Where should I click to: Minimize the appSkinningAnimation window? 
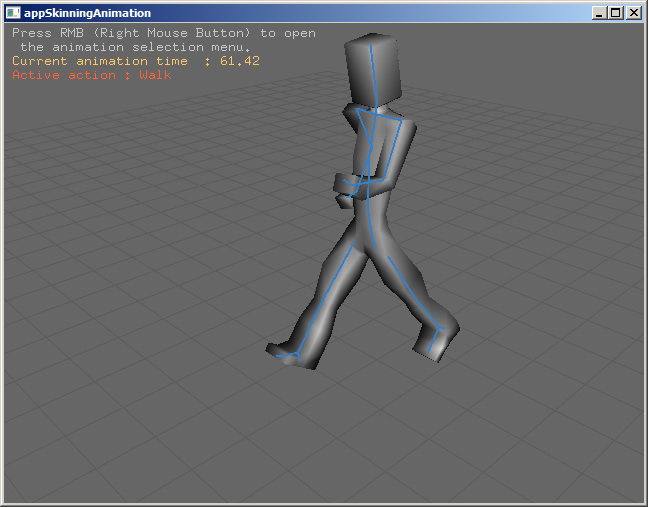click(x=599, y=13)
